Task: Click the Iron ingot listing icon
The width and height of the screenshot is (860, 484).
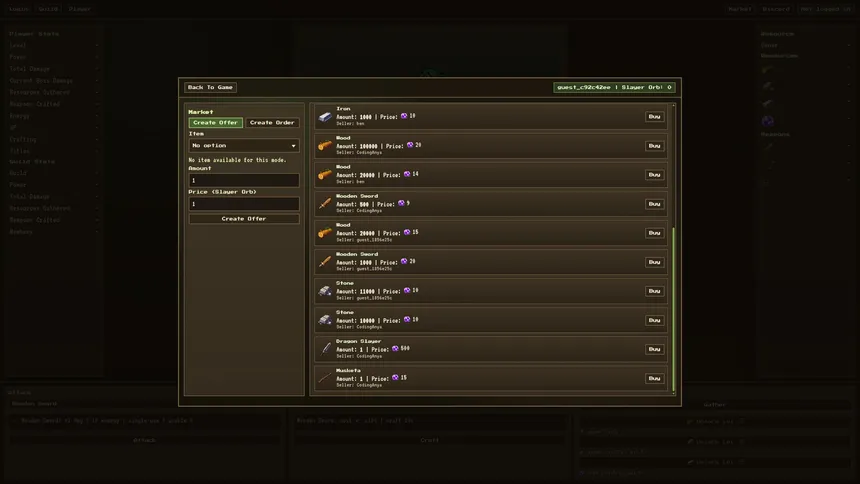Action: tap(325, 116)
